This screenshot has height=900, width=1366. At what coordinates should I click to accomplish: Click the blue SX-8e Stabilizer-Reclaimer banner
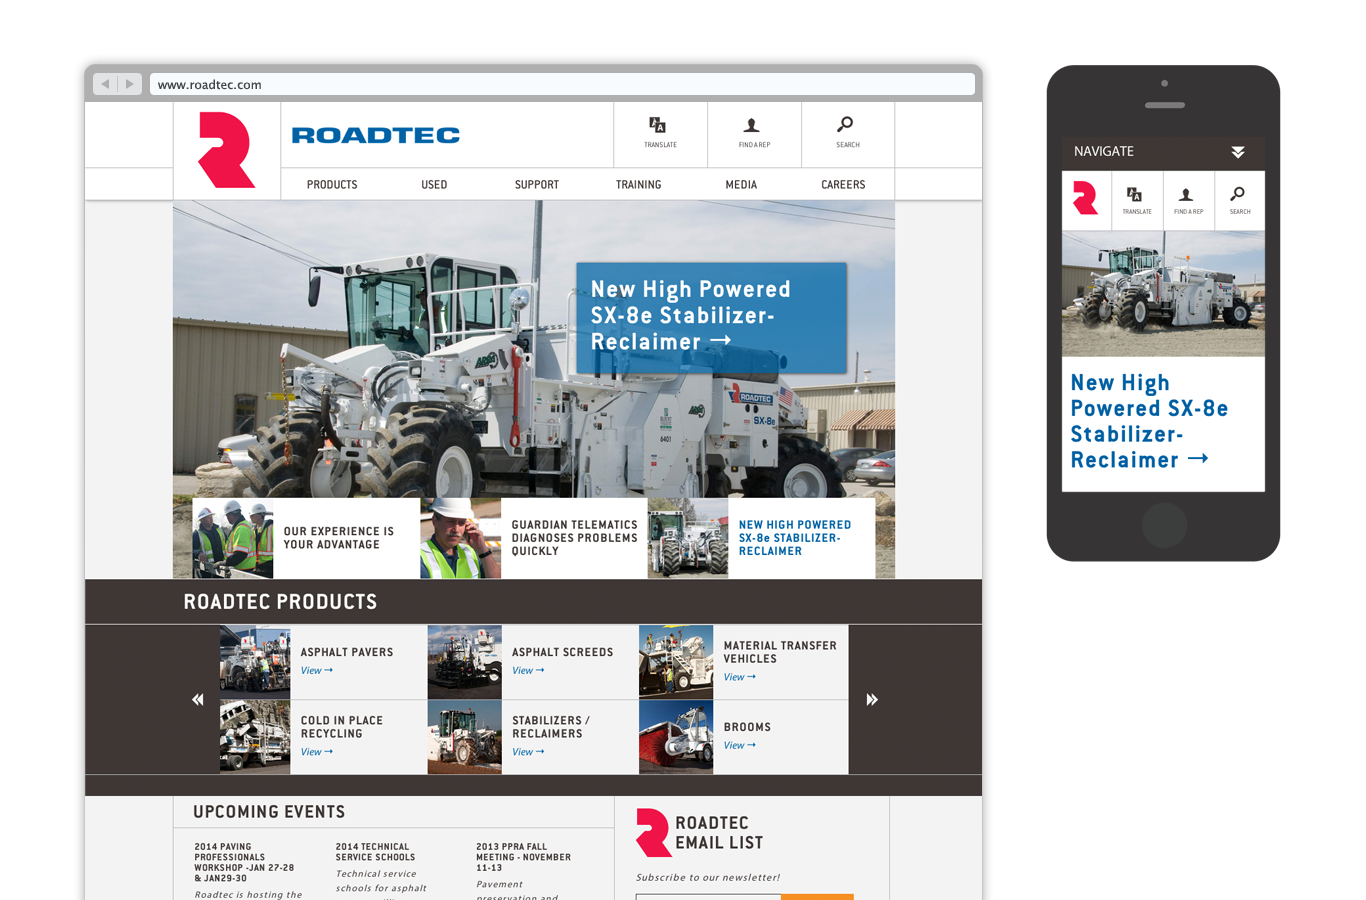711,317
